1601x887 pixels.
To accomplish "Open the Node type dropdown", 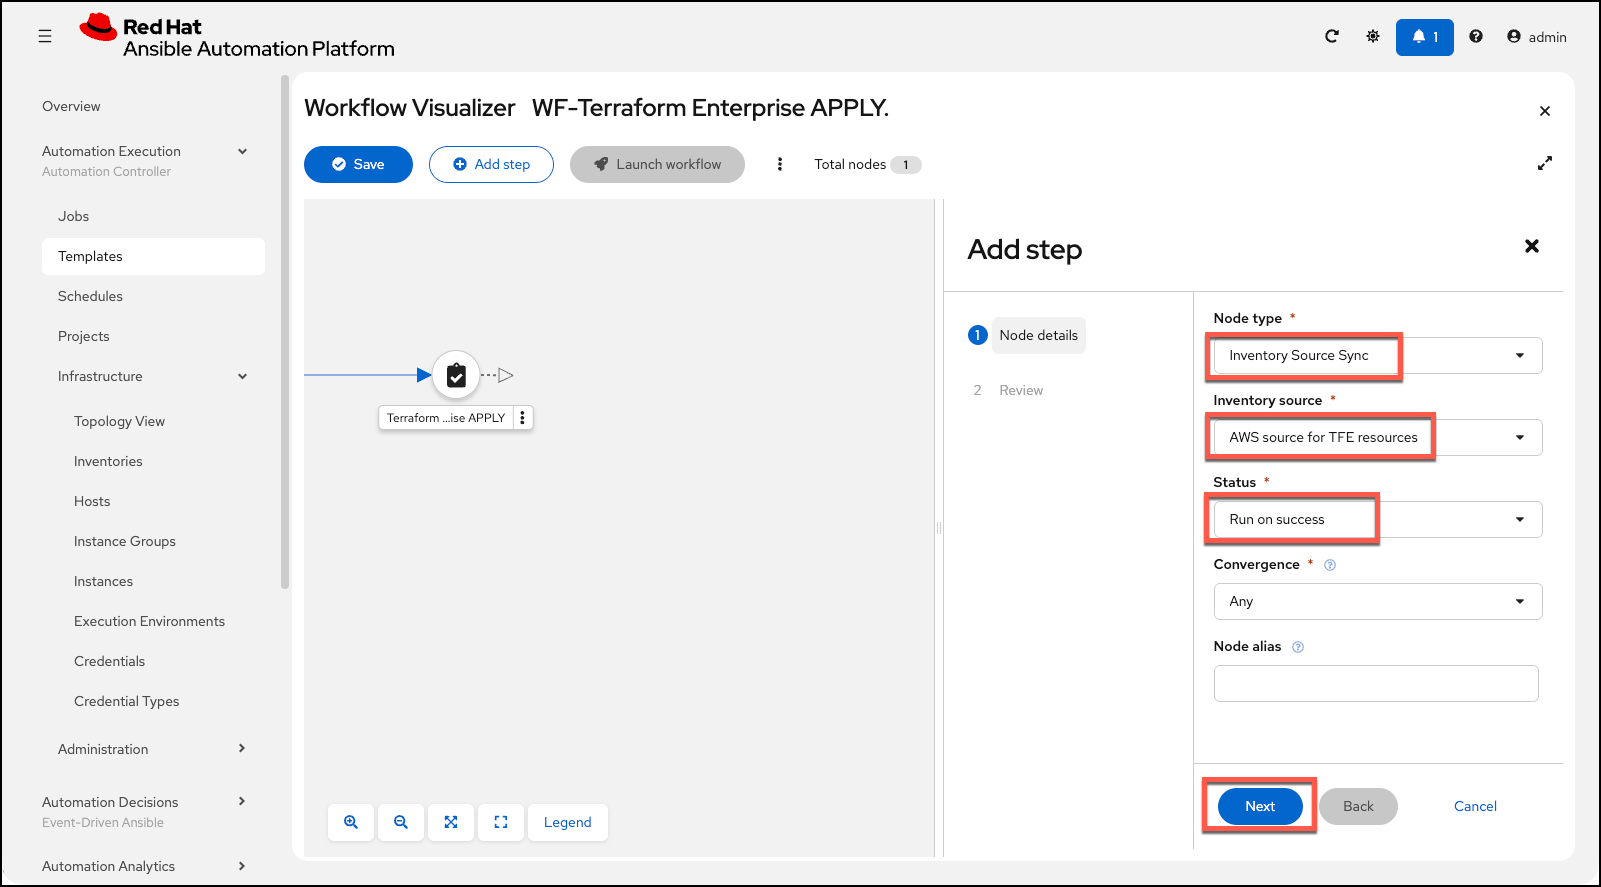I will pyautogui.click(x=1378, y=355).
